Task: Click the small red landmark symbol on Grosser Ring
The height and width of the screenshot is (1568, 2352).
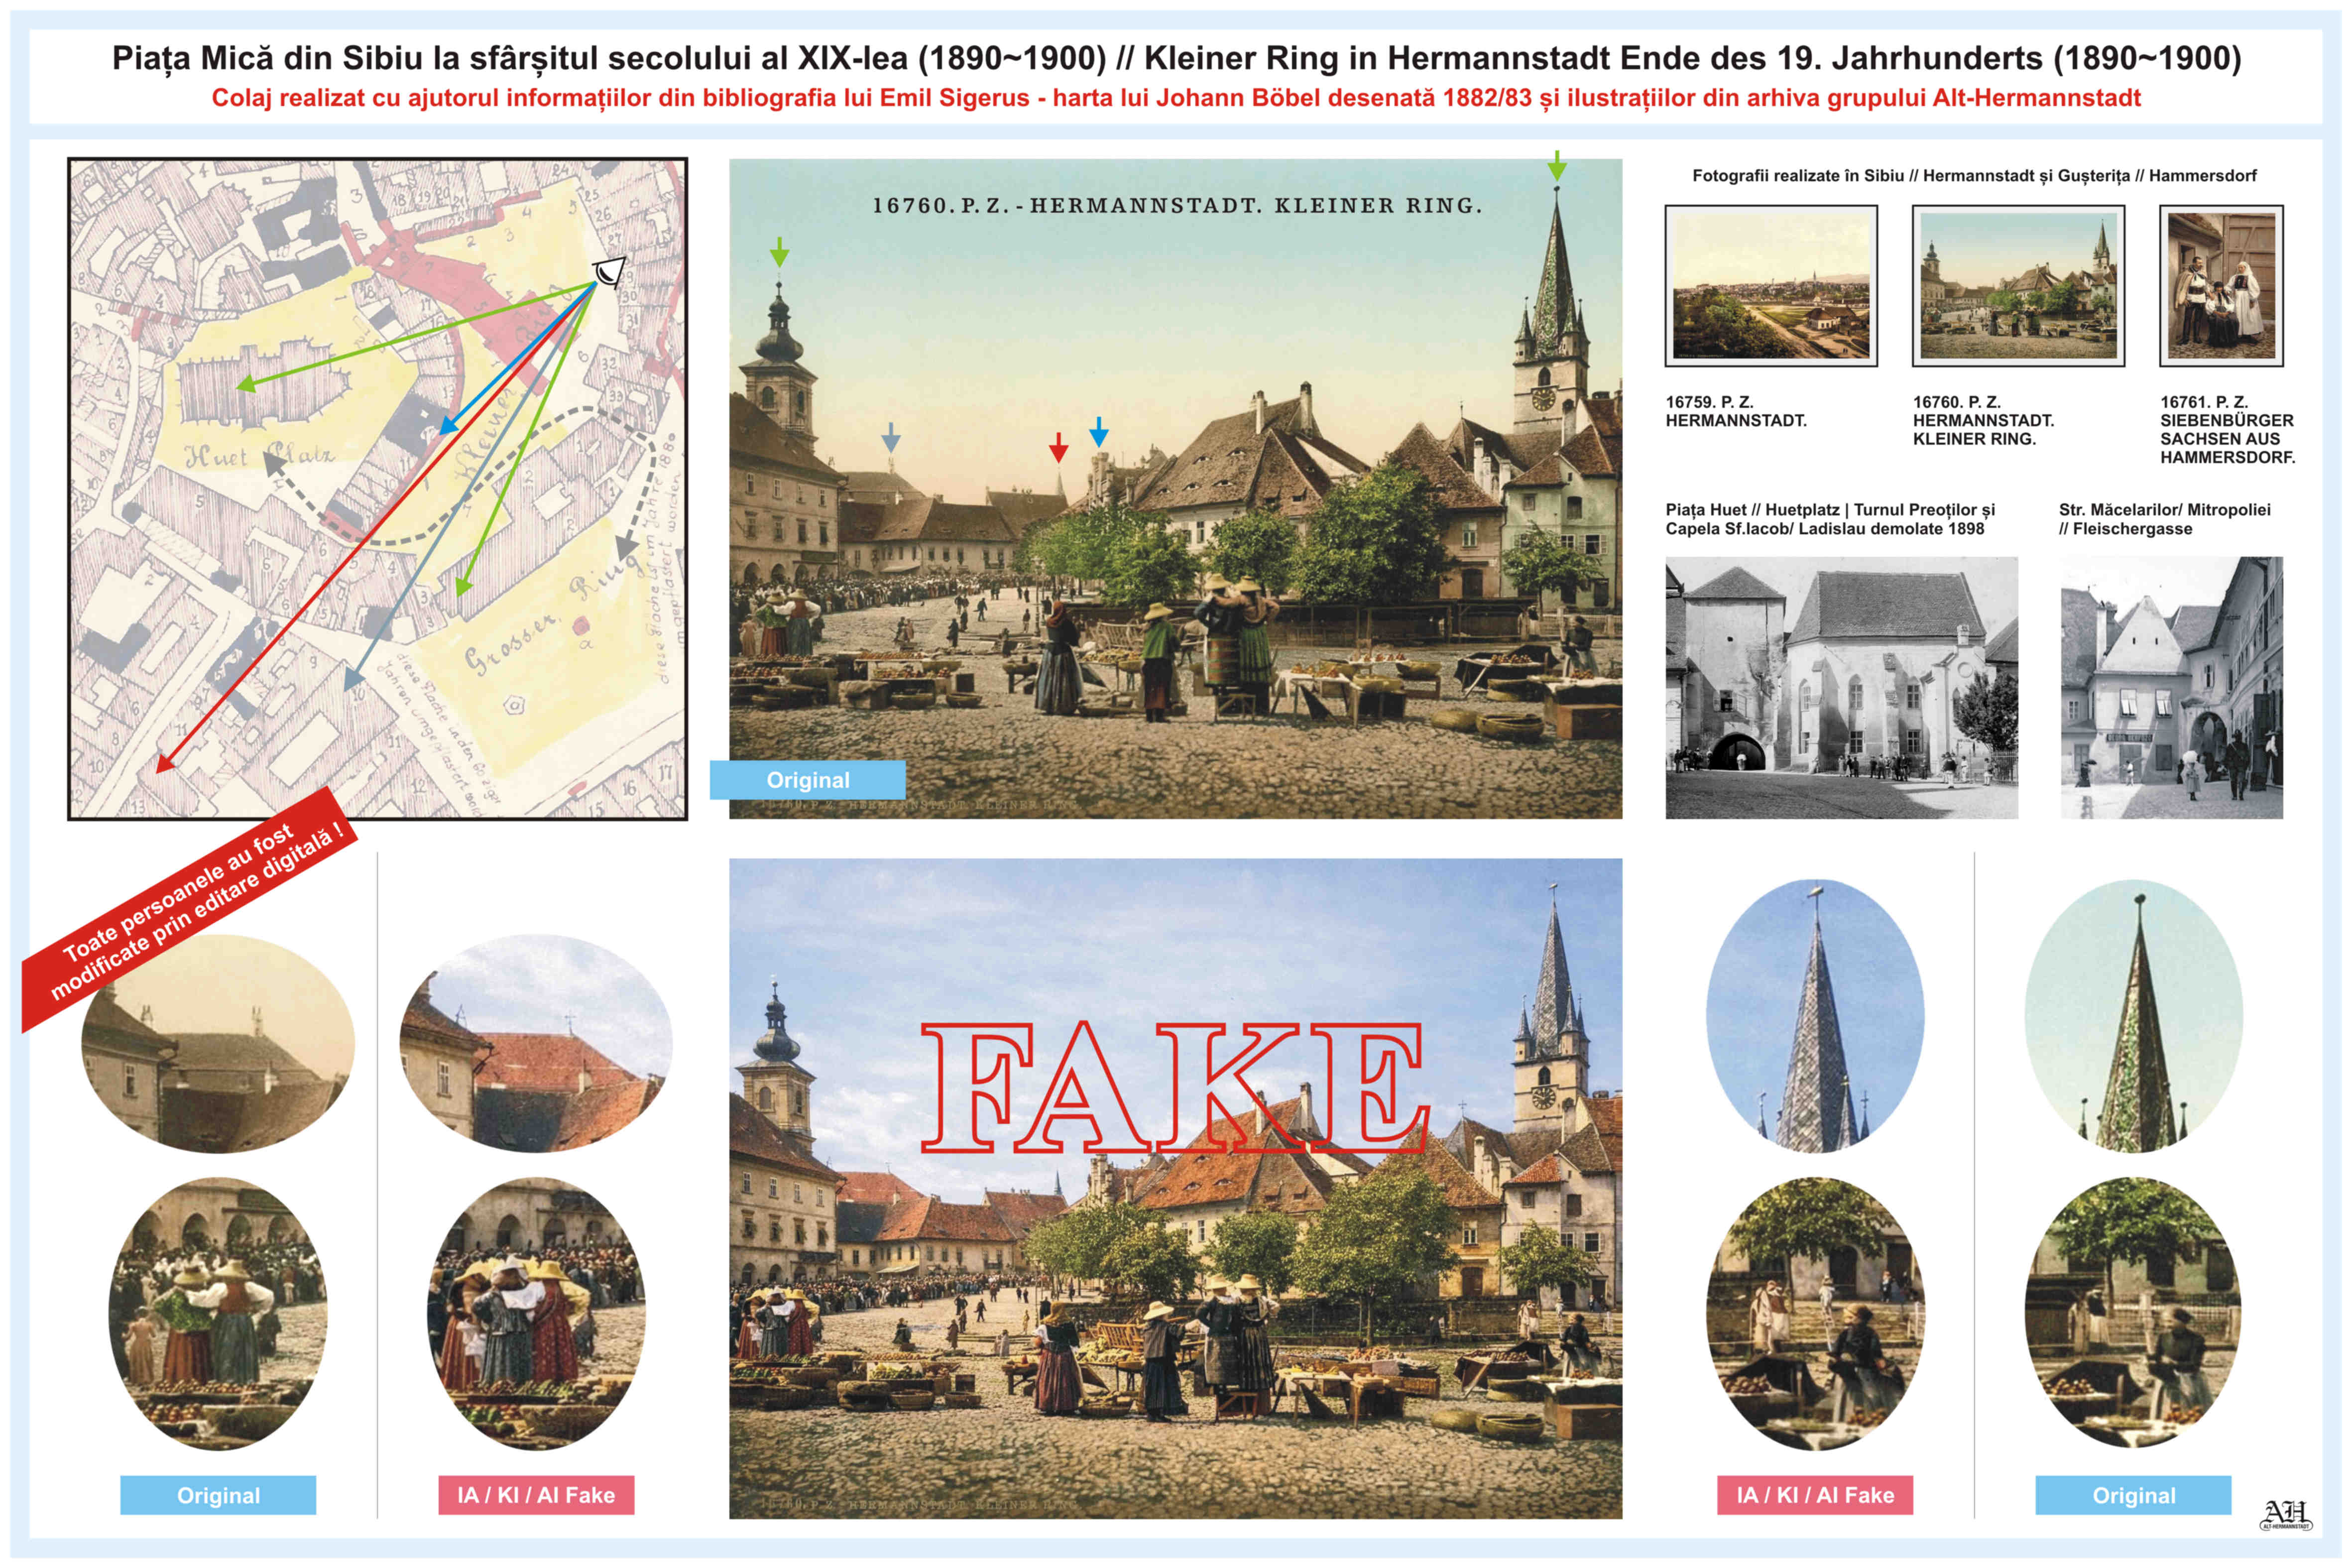Action: (581, 628)
